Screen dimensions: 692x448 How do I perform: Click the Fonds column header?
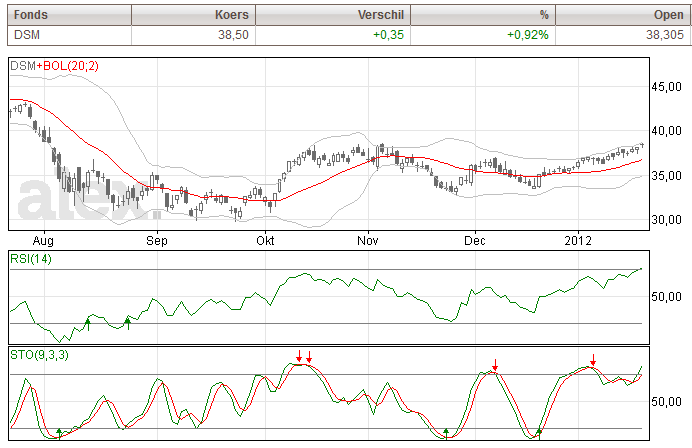tap(70, 15)
